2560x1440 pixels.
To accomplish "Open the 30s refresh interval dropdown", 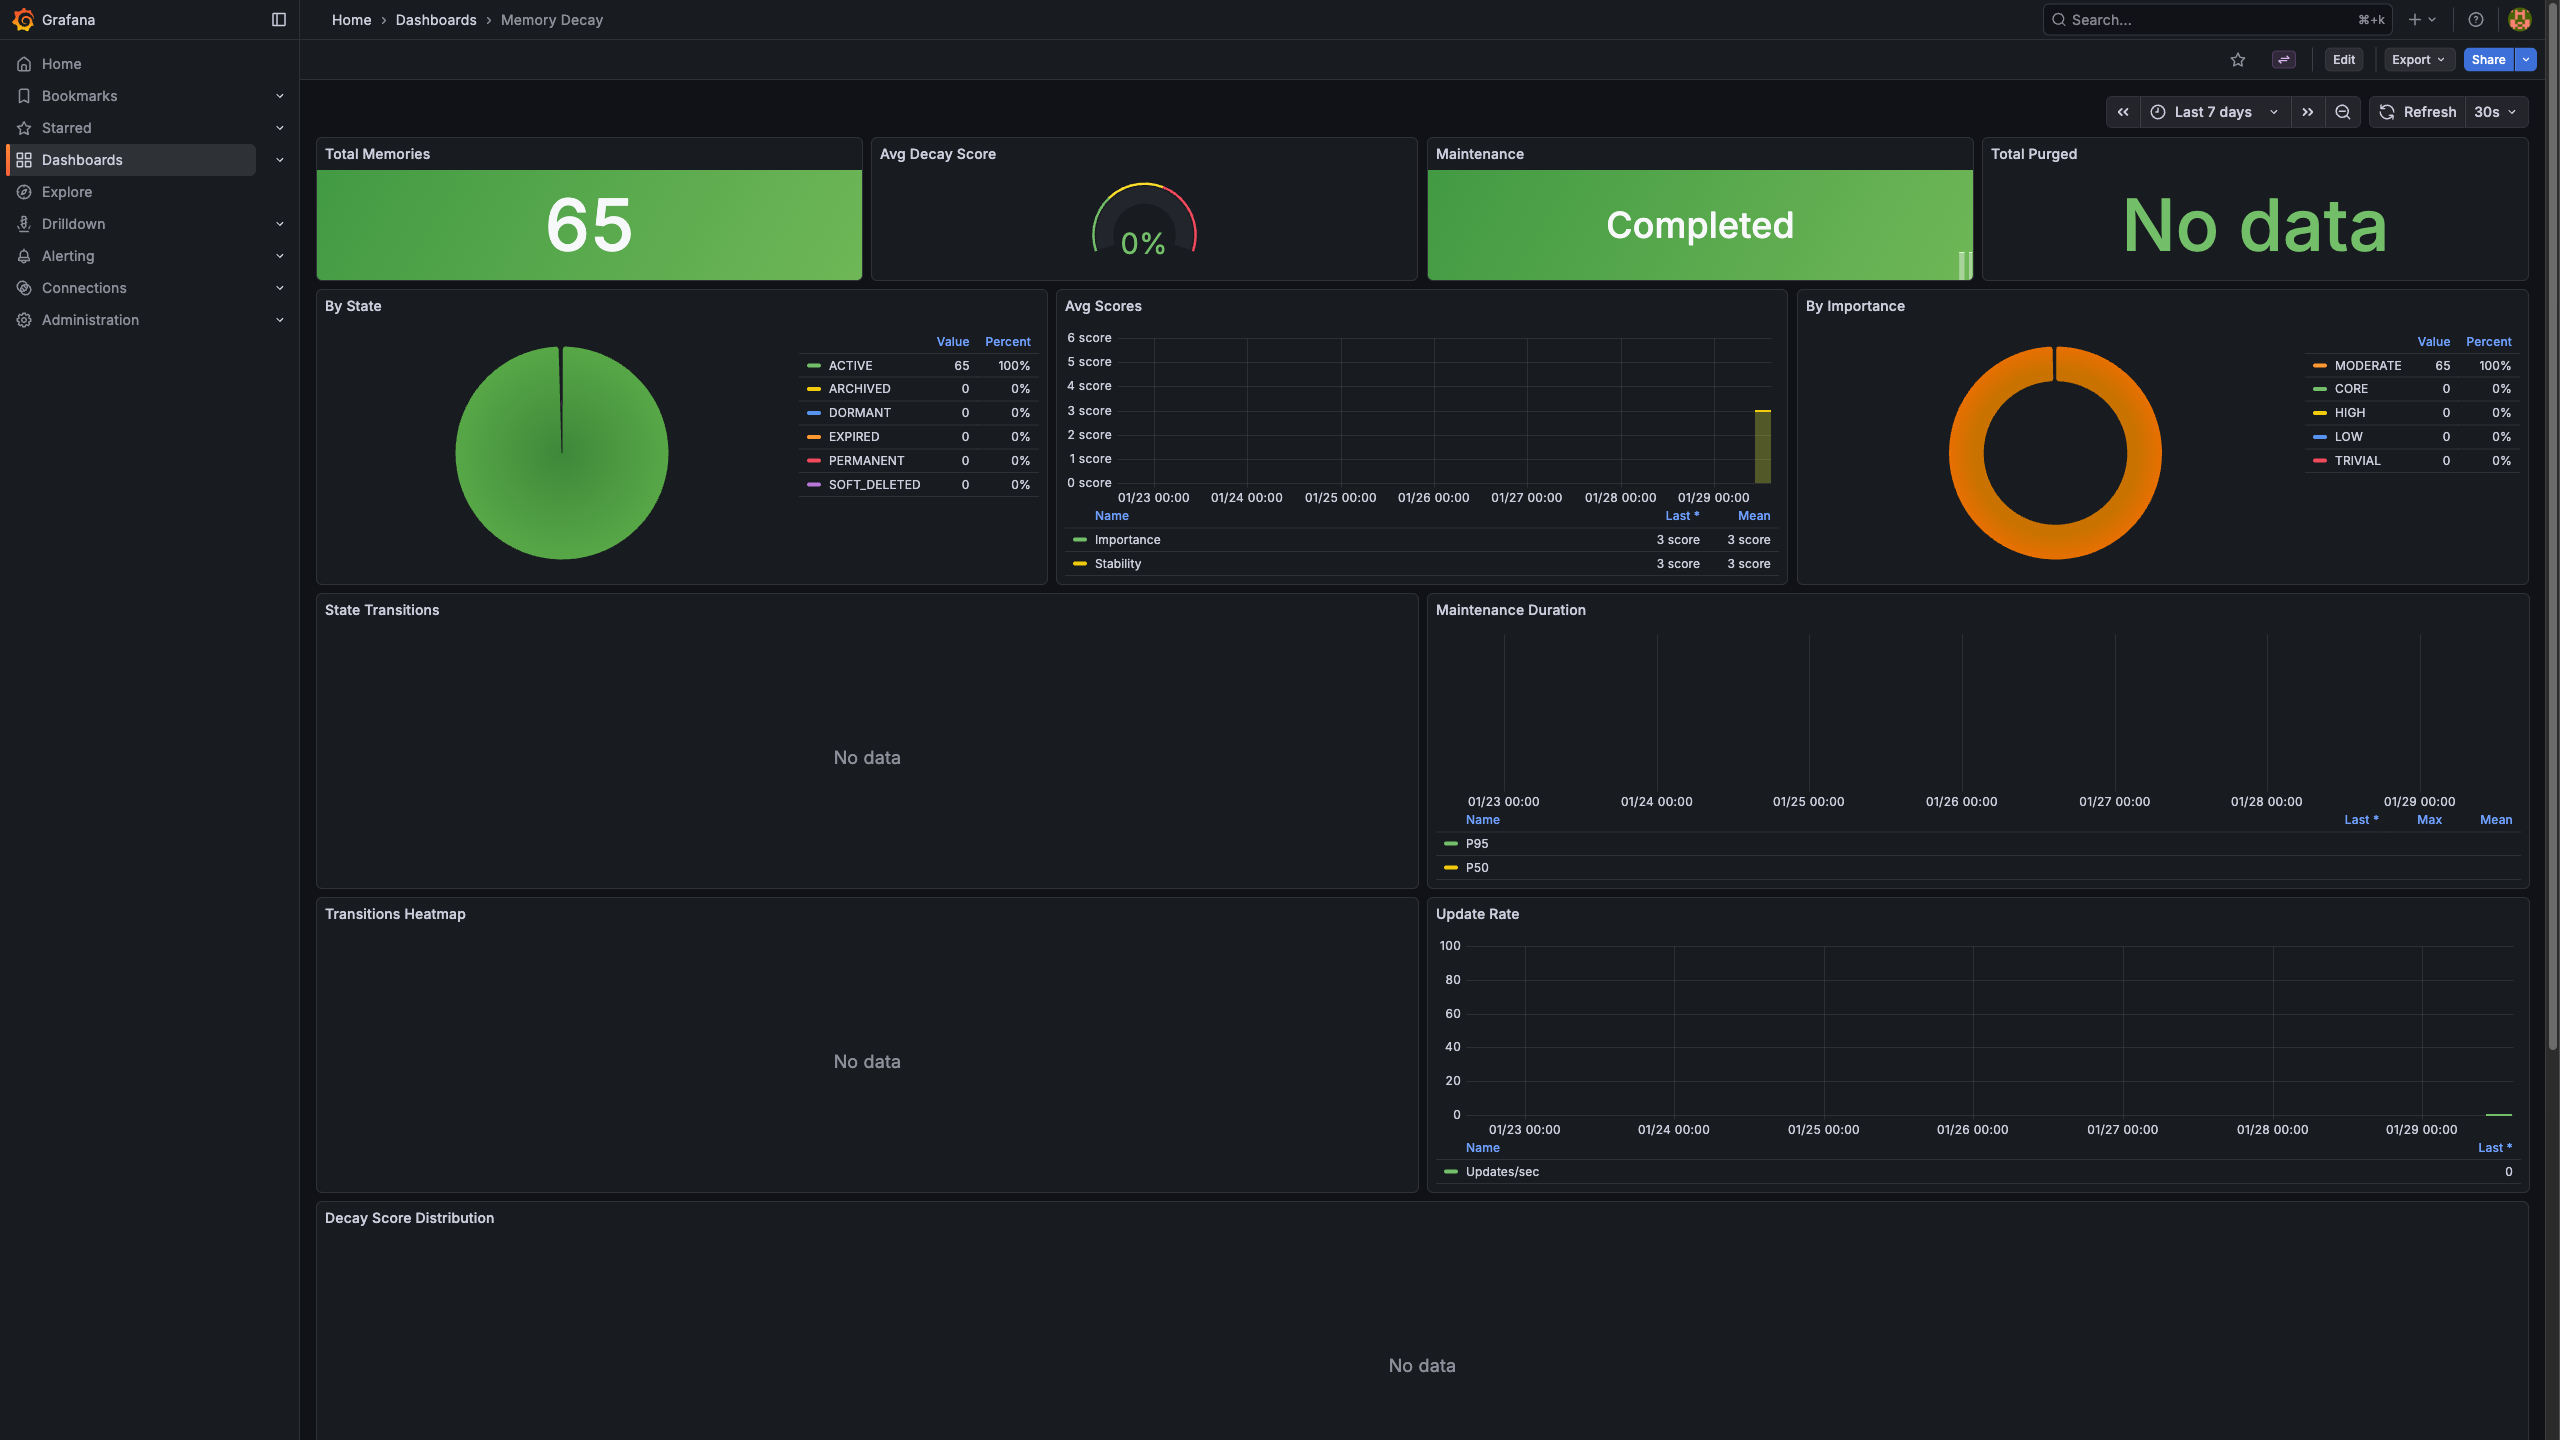I will pyautogui.click(x=2495, y=112).
